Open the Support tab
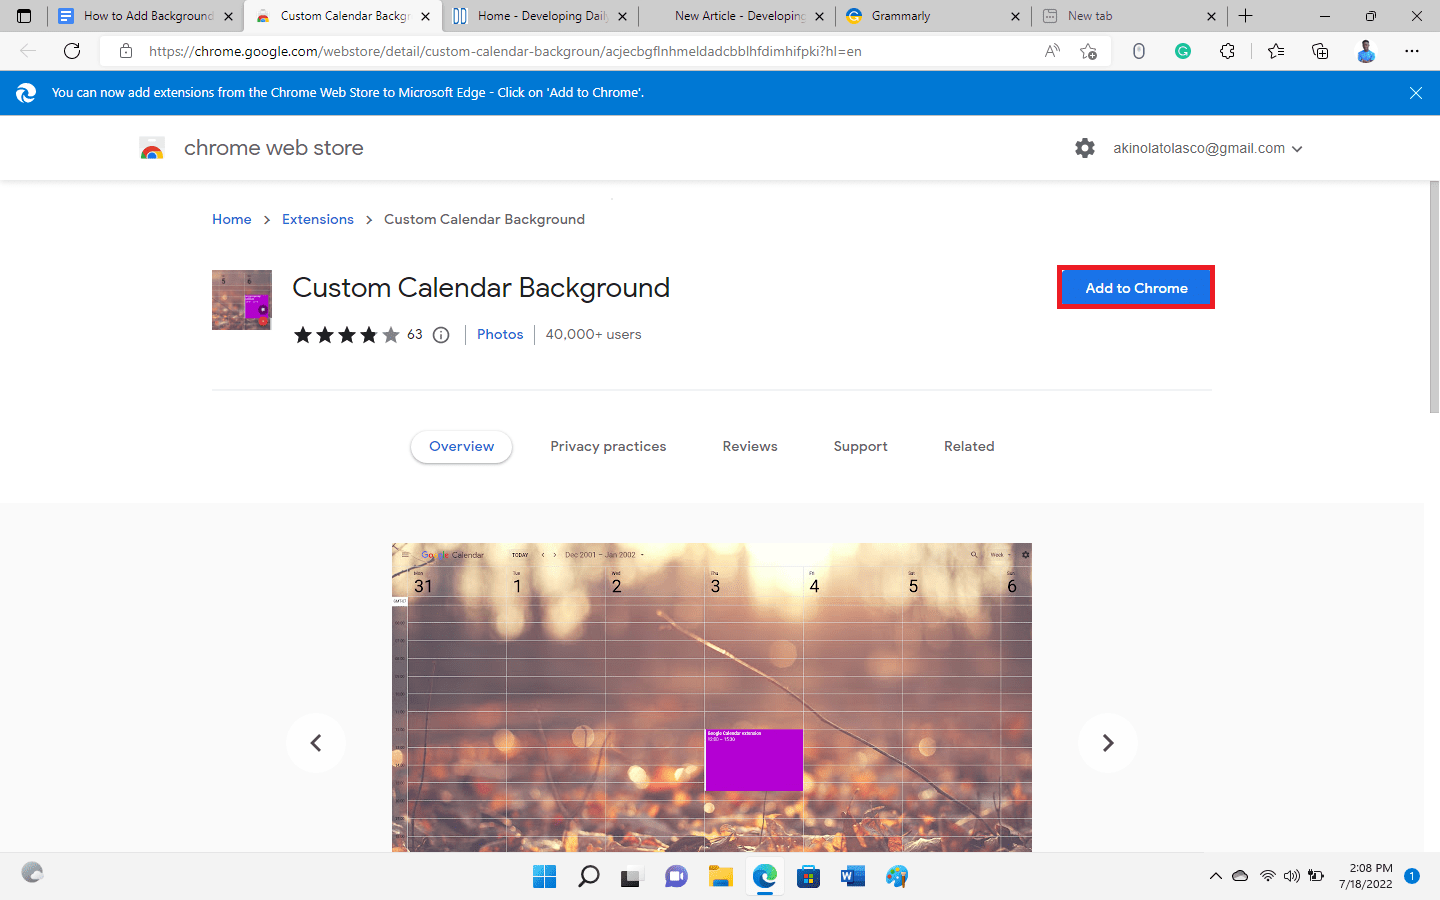Viewport: 1440px width, 900px height. point(861,447)
